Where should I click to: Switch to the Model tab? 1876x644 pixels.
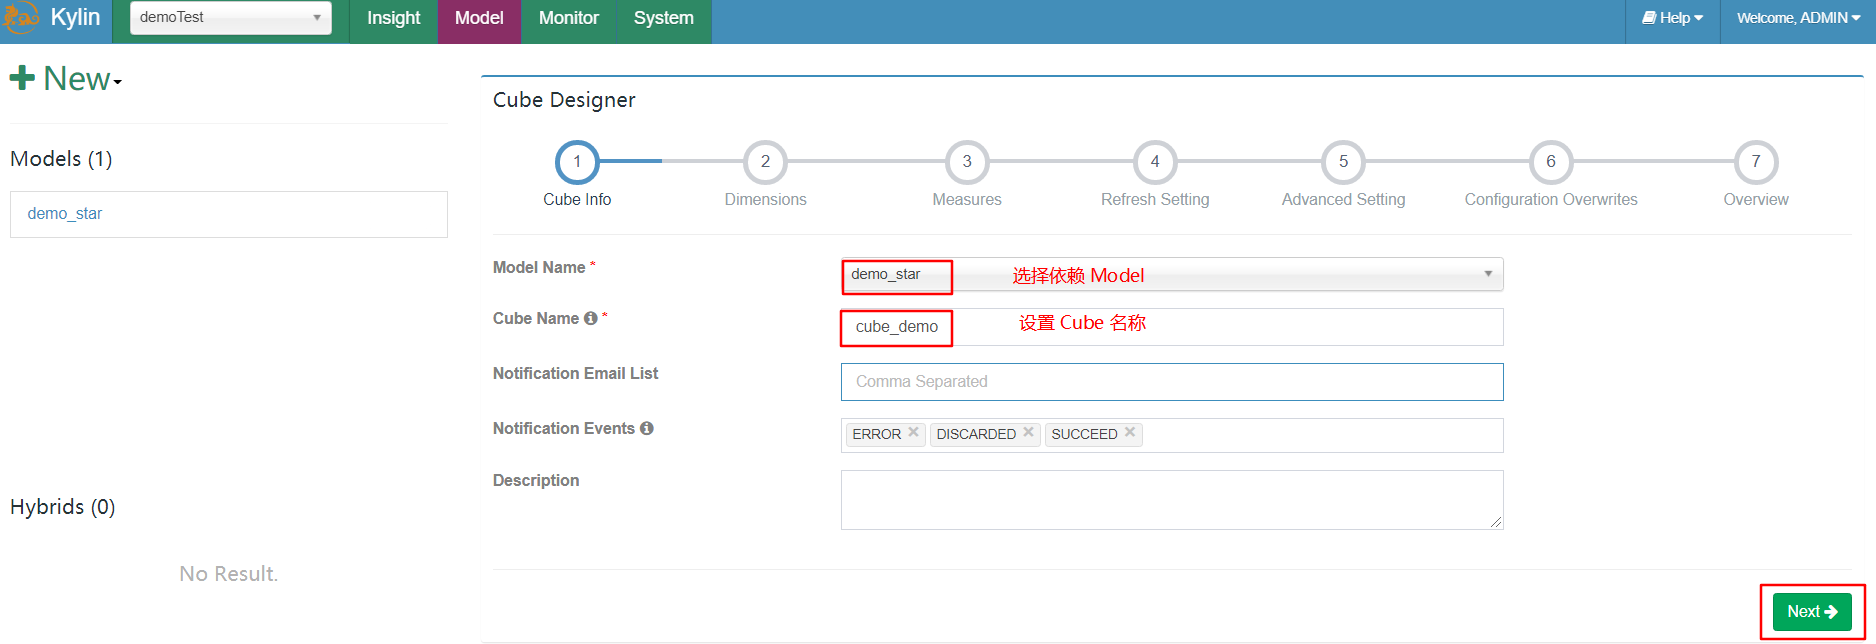click(479, 18)
